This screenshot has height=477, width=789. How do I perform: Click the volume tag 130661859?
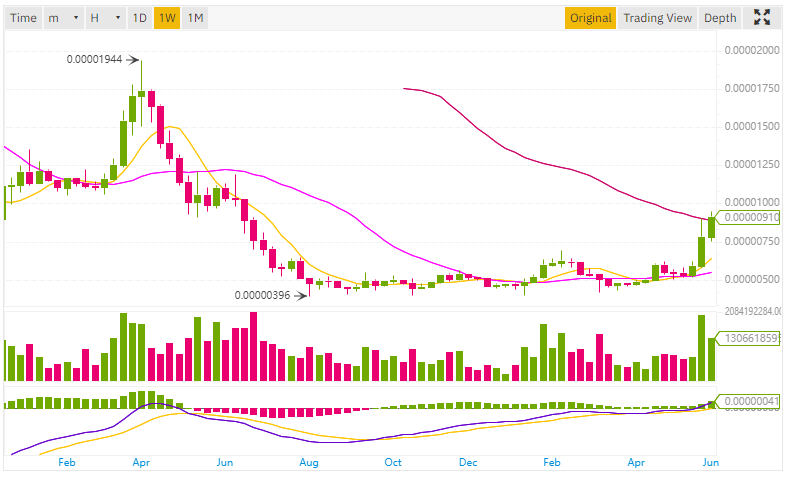point(748,338)
